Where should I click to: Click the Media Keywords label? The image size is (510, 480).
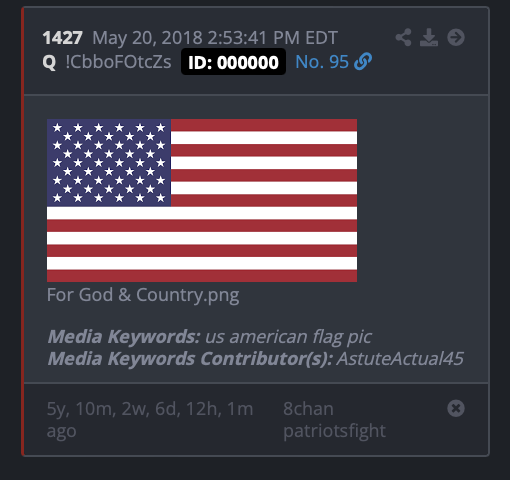pos(124,336)
